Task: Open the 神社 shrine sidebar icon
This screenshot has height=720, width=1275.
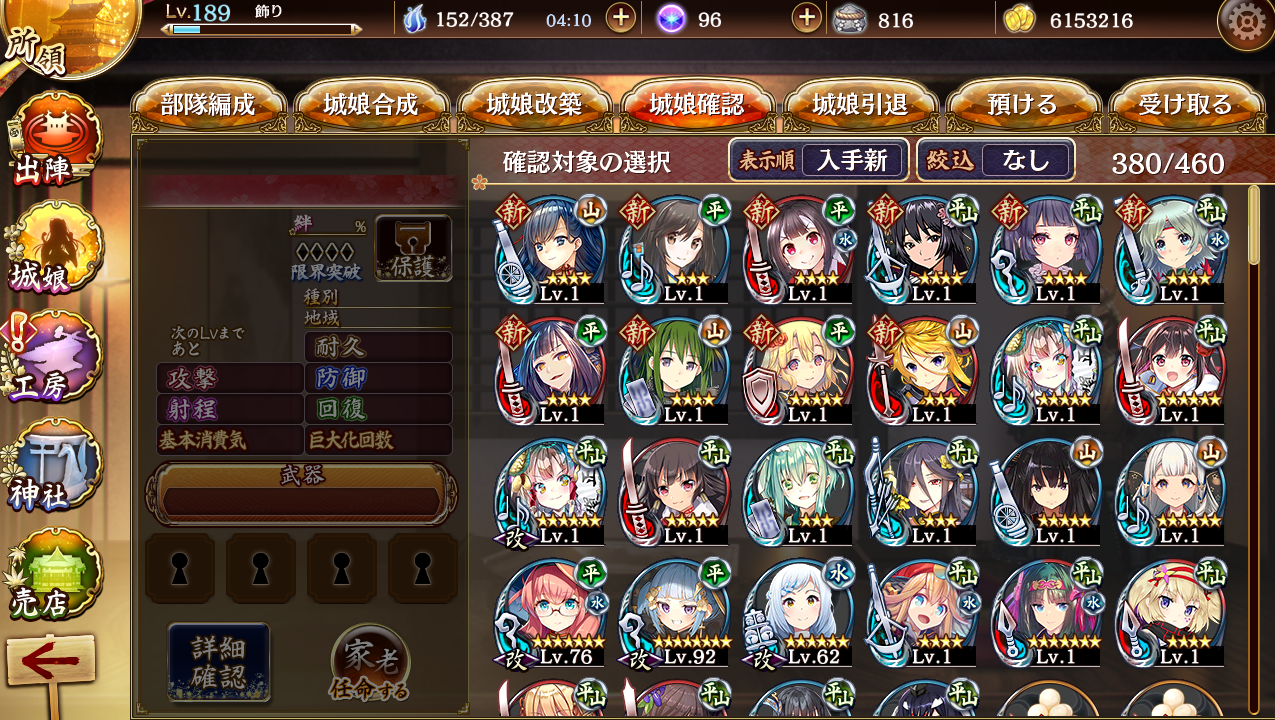Action: pyautogui.click(x=50, y=465)
